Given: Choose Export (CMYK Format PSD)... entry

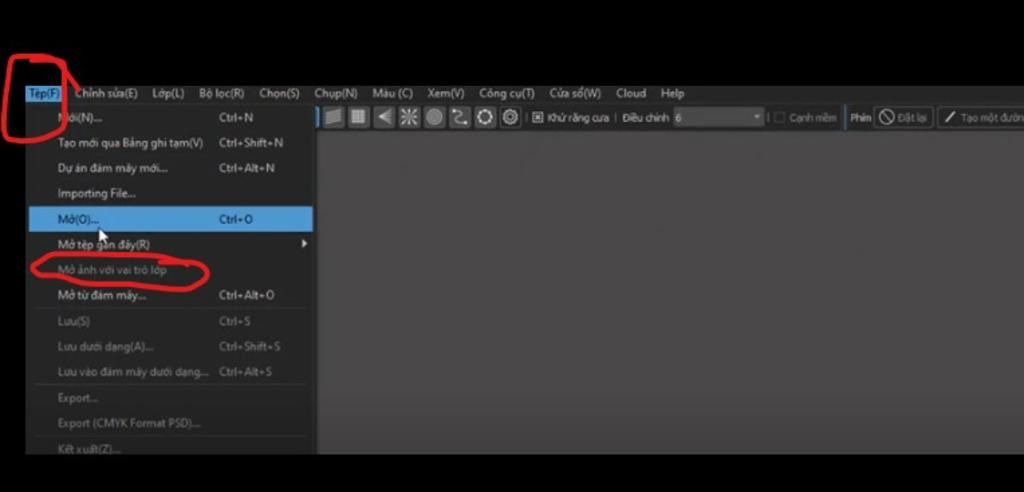Looking at the screenshot, I should point(170,423).
